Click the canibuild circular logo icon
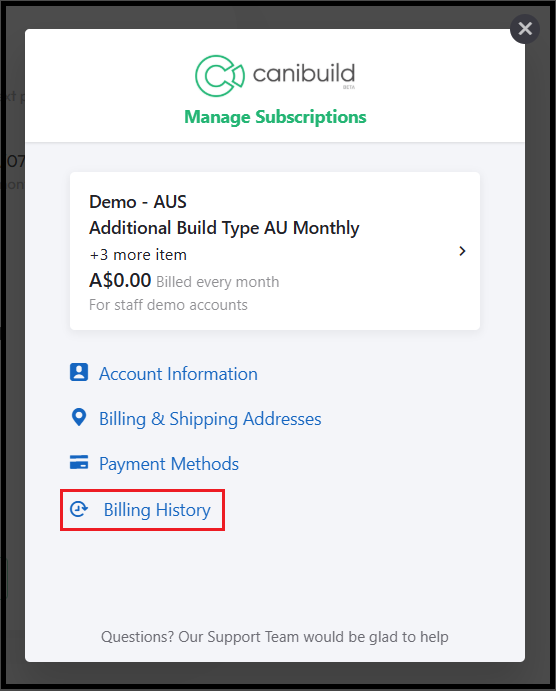 pyautogui.click(x=219, y=76)
